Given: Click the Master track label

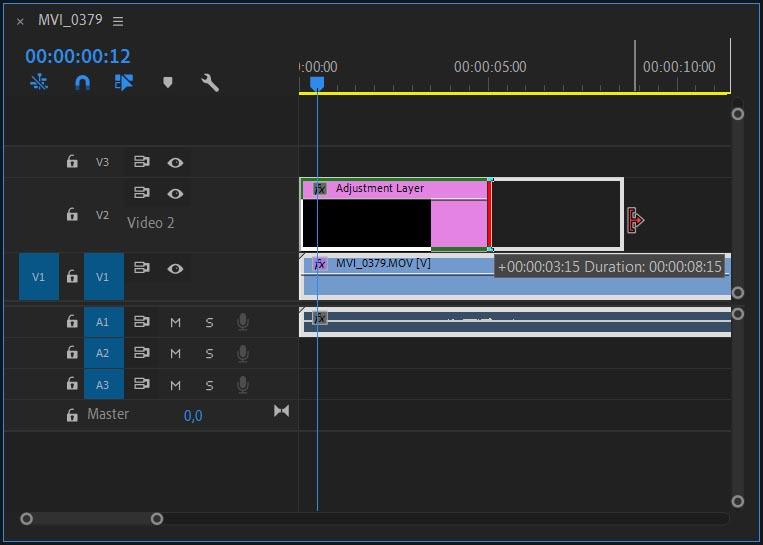Looking at the screenshot, I should [x=108, y=414].
